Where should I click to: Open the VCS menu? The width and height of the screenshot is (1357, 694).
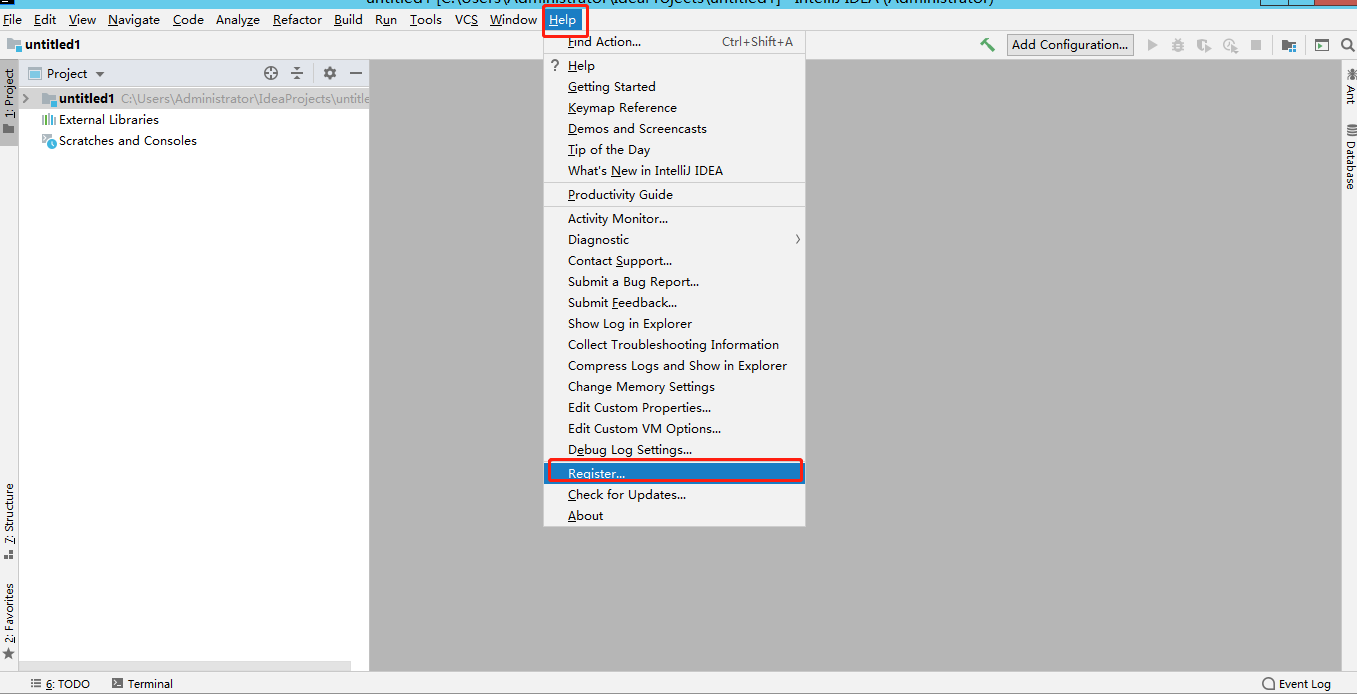[x=466, y=20]
